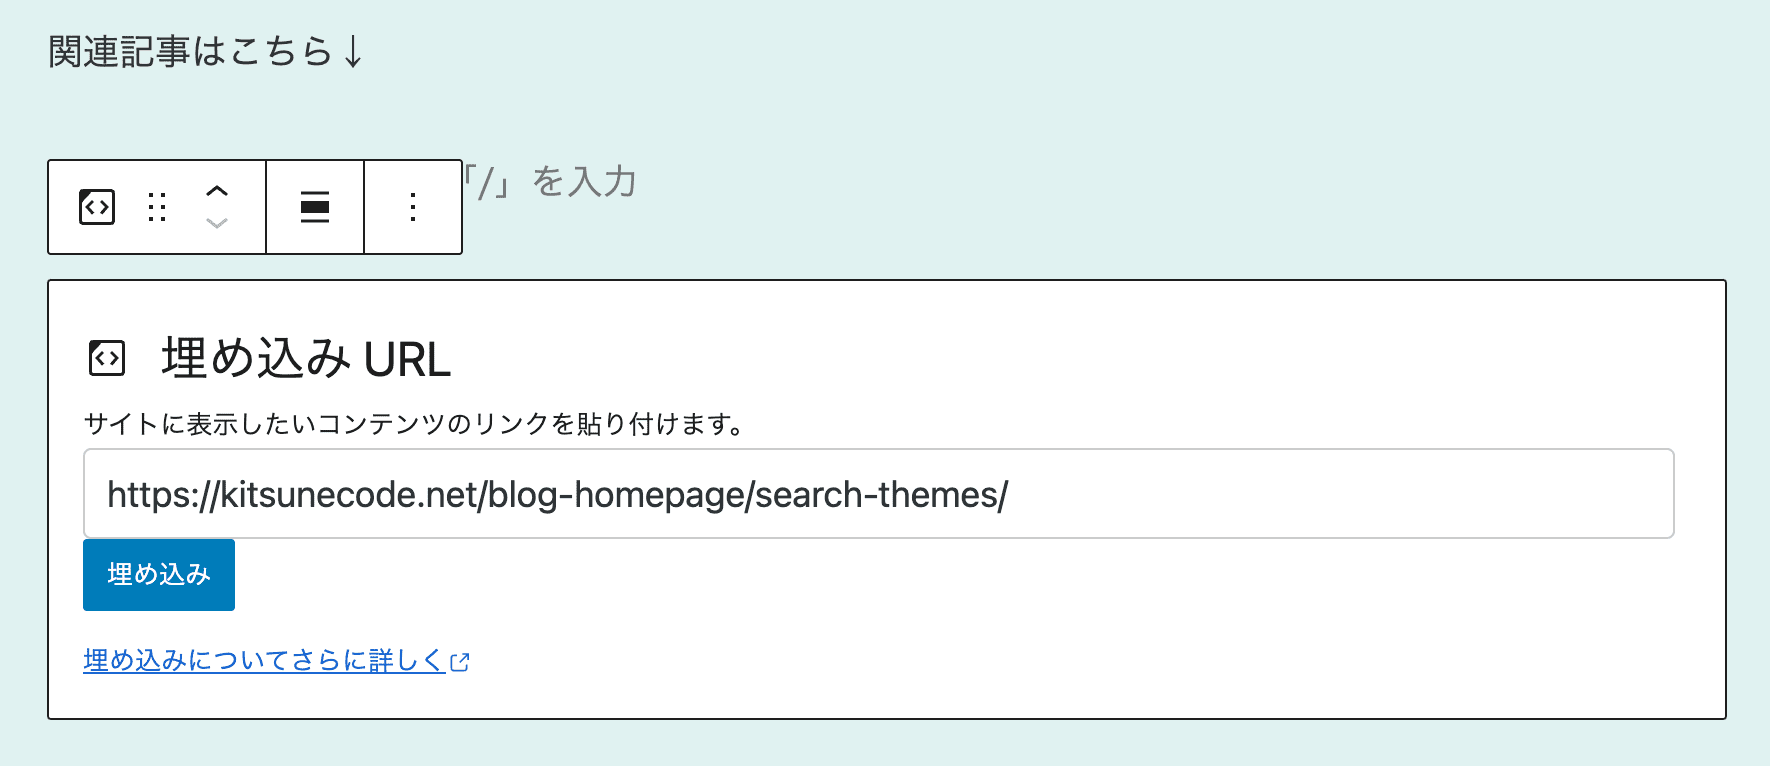Screen dimensions: 1770x766
Task: Select the kebab menu for more block settings
Action: [412, 207]
